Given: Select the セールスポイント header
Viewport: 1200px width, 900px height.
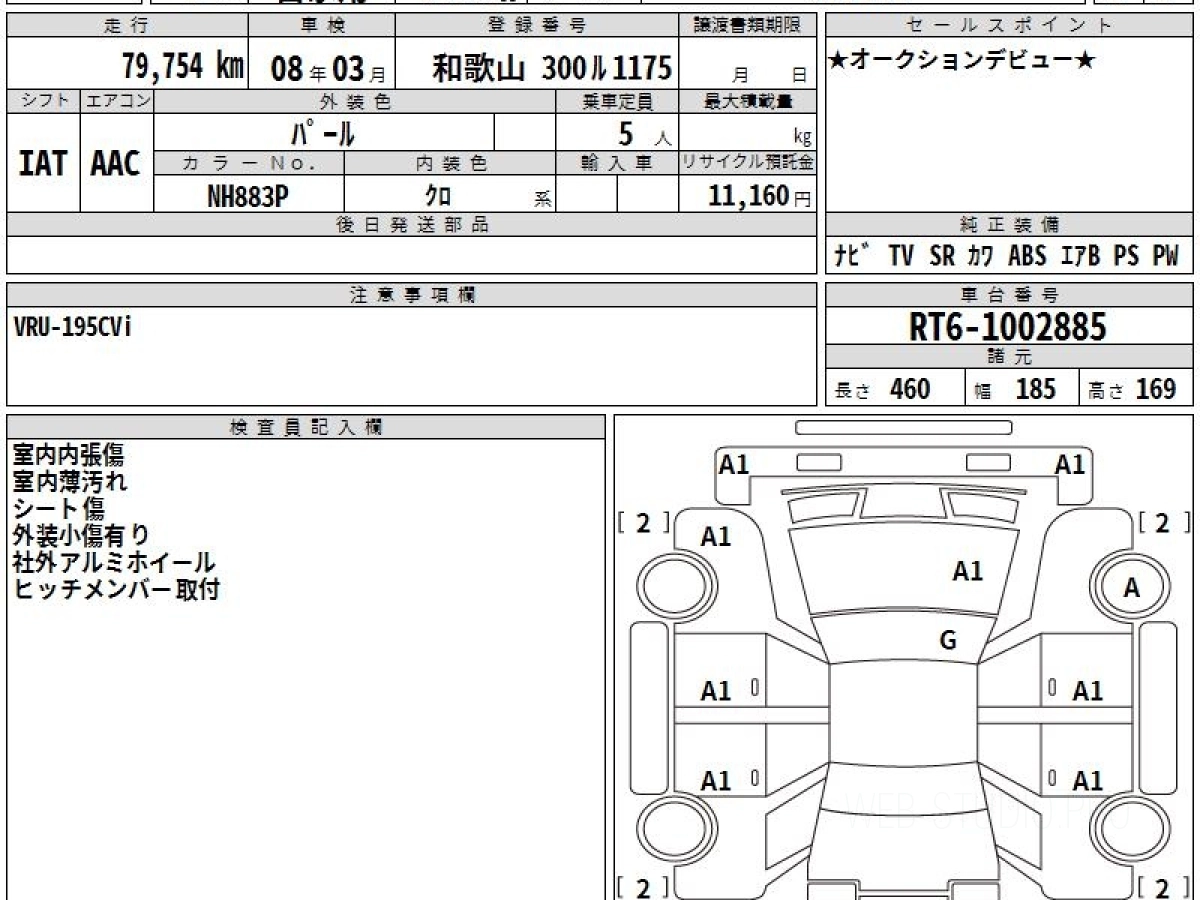Looking at the screenshot, I should 1010,25.
